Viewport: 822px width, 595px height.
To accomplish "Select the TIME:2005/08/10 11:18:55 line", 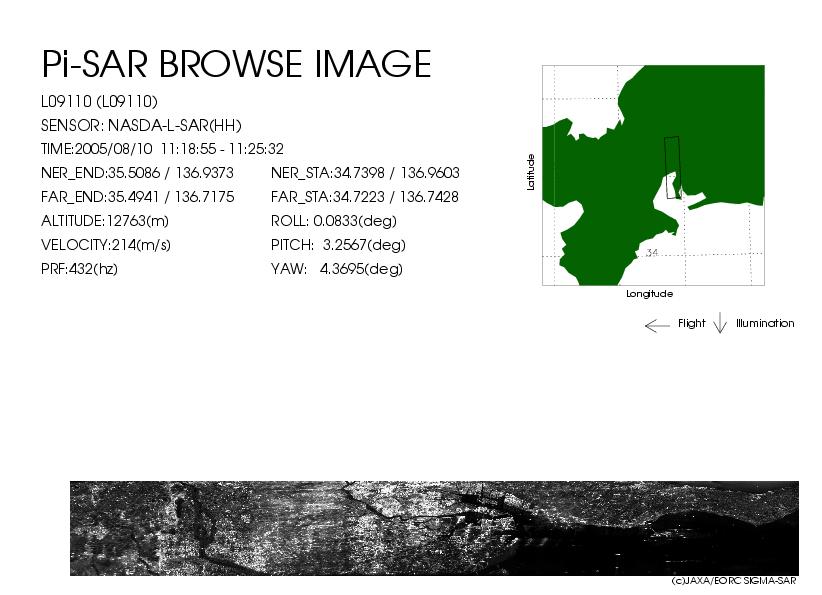I will click(162, 149).
